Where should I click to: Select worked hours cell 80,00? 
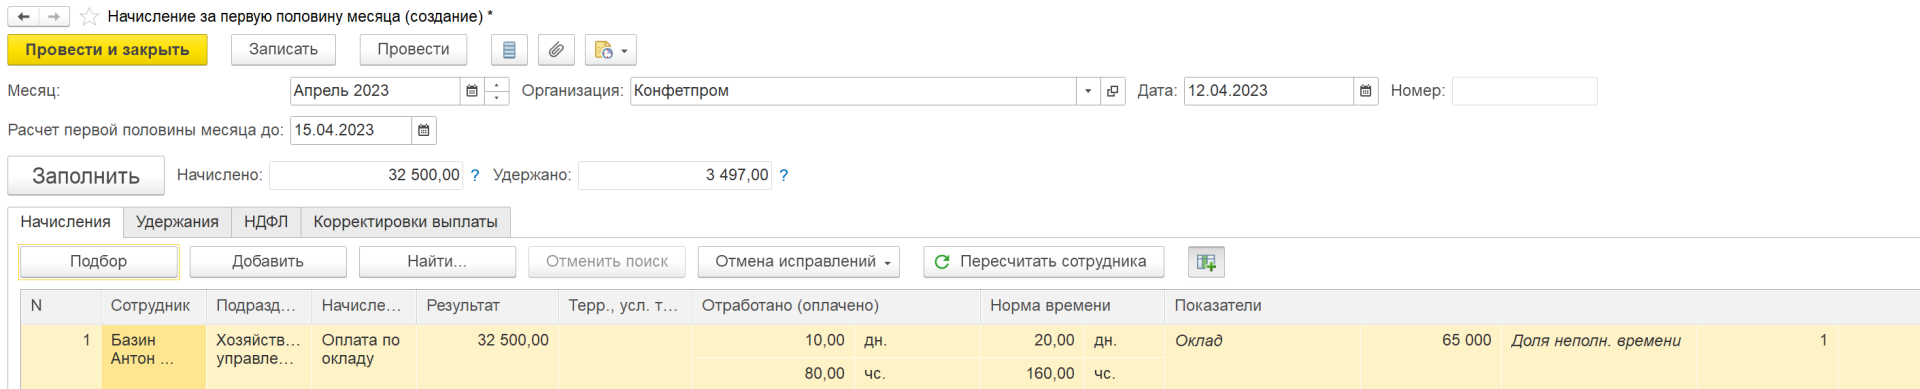pyautogui.click(x=773, y=373)
